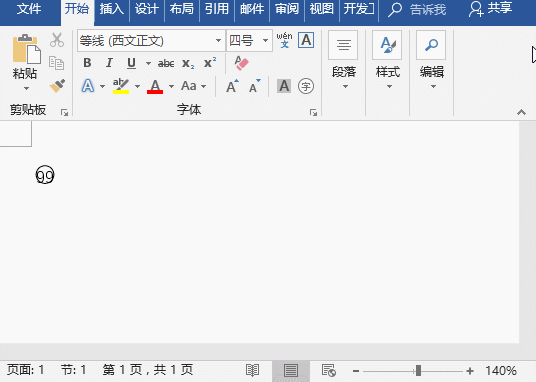Zoom in with the plus button
The image size is (536, 382).
point(470,371)
